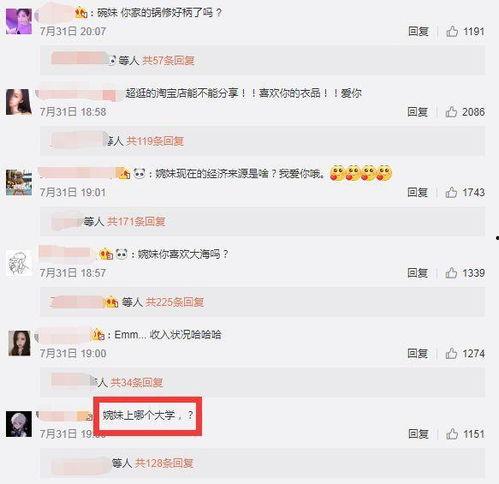The image size is (499, 484).
Task: Expand 共171条回复 replies thread
Action: tap(136, 221)
